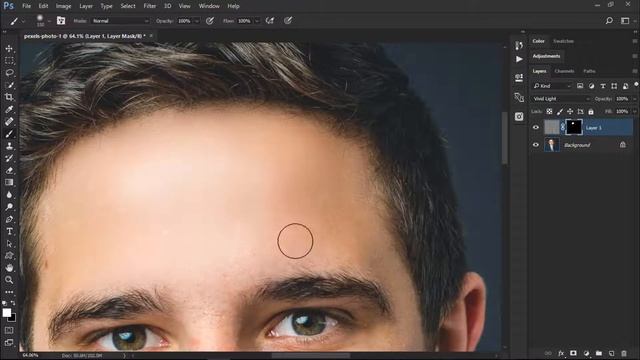Open the layer Fill dropdown arrow
Viewport: 640px width, 360px height.
[634, 111]
